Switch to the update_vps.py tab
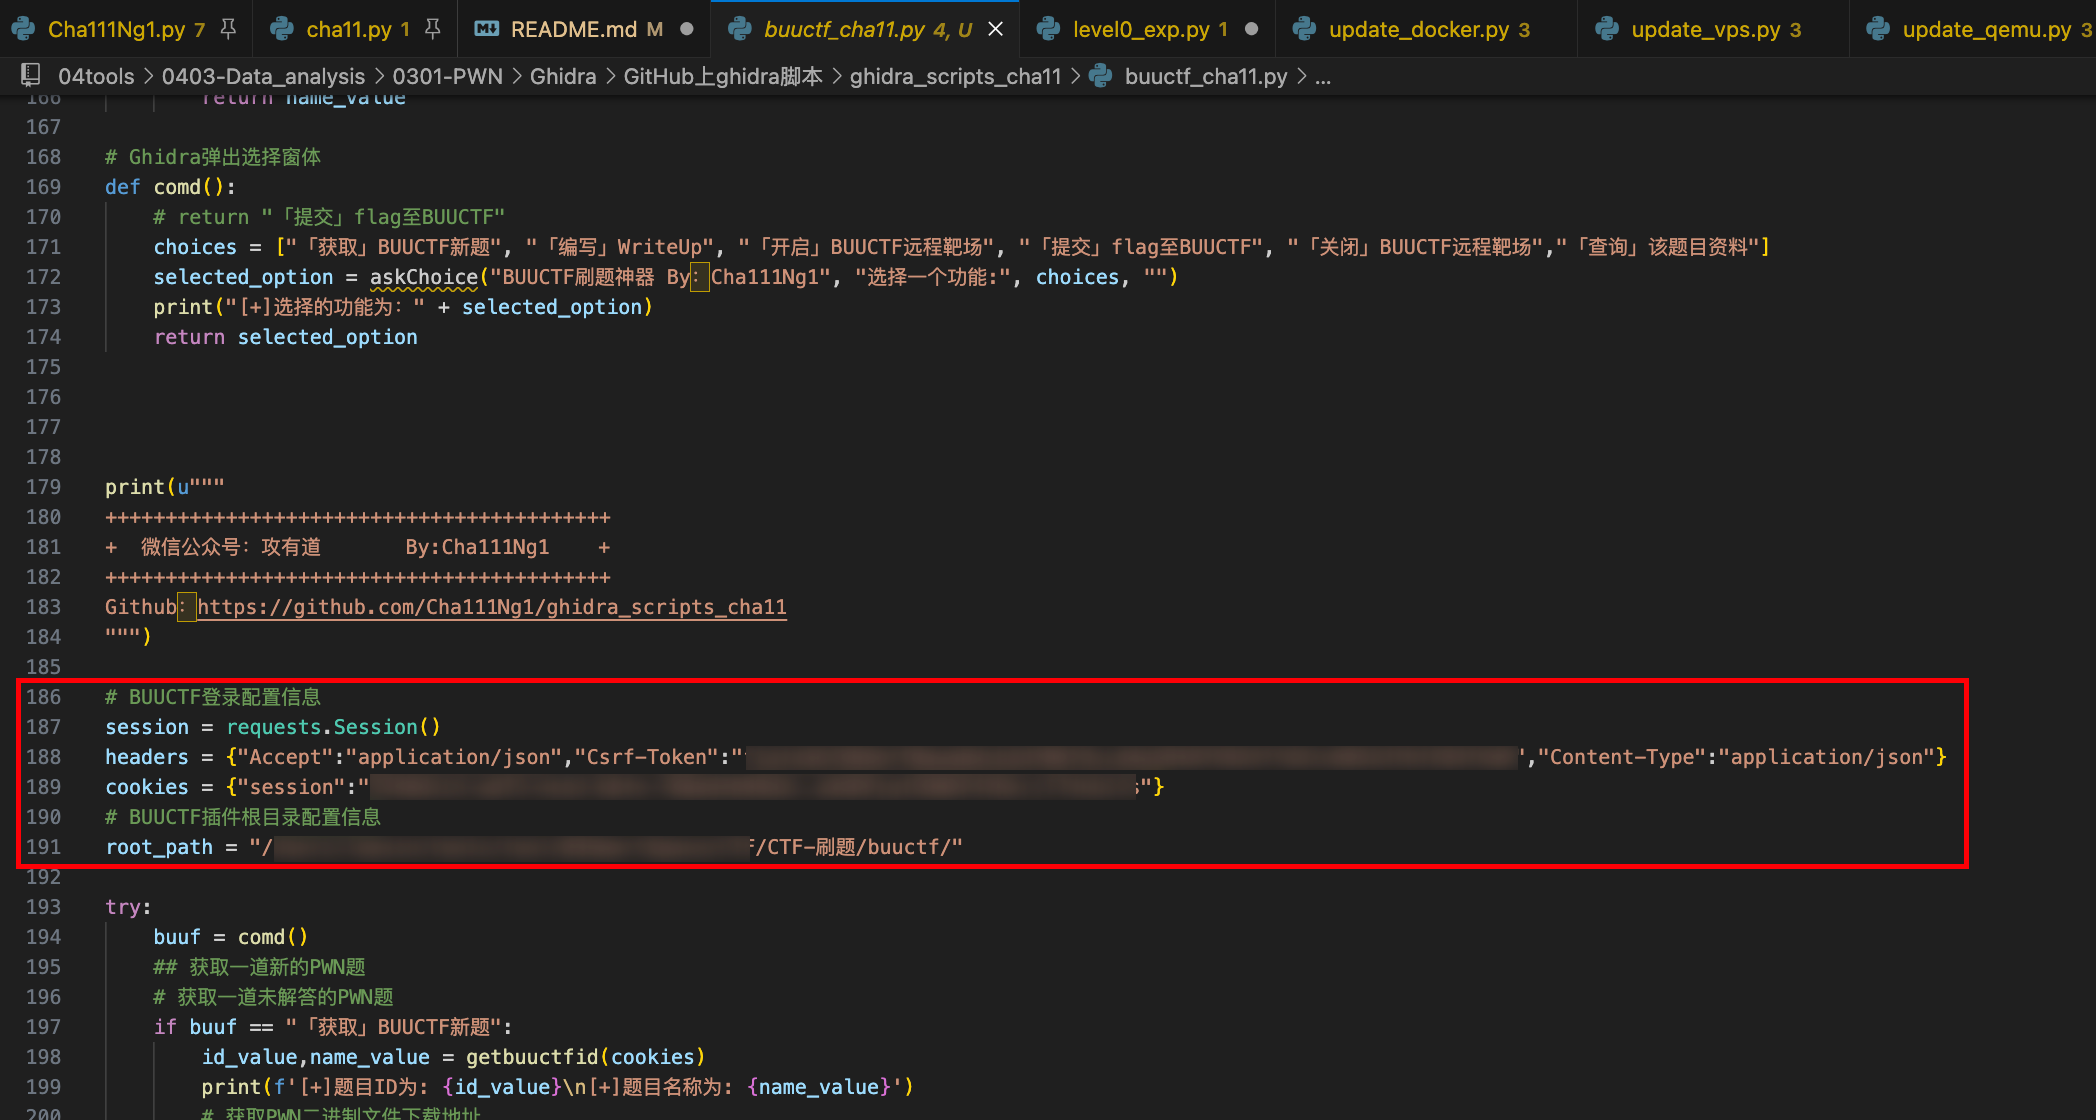The width and height of the screenshot is (2096, 1120). [x=1705, y=29]
